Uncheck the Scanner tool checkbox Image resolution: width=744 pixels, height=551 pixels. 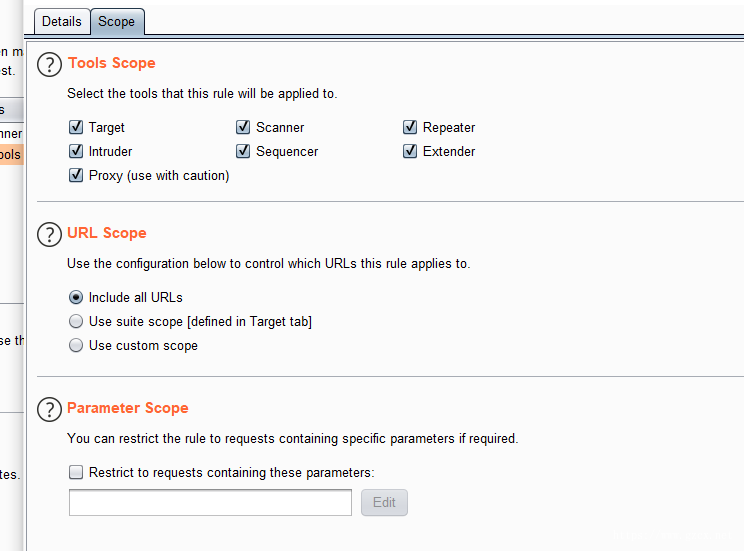(x=243, y=127)
